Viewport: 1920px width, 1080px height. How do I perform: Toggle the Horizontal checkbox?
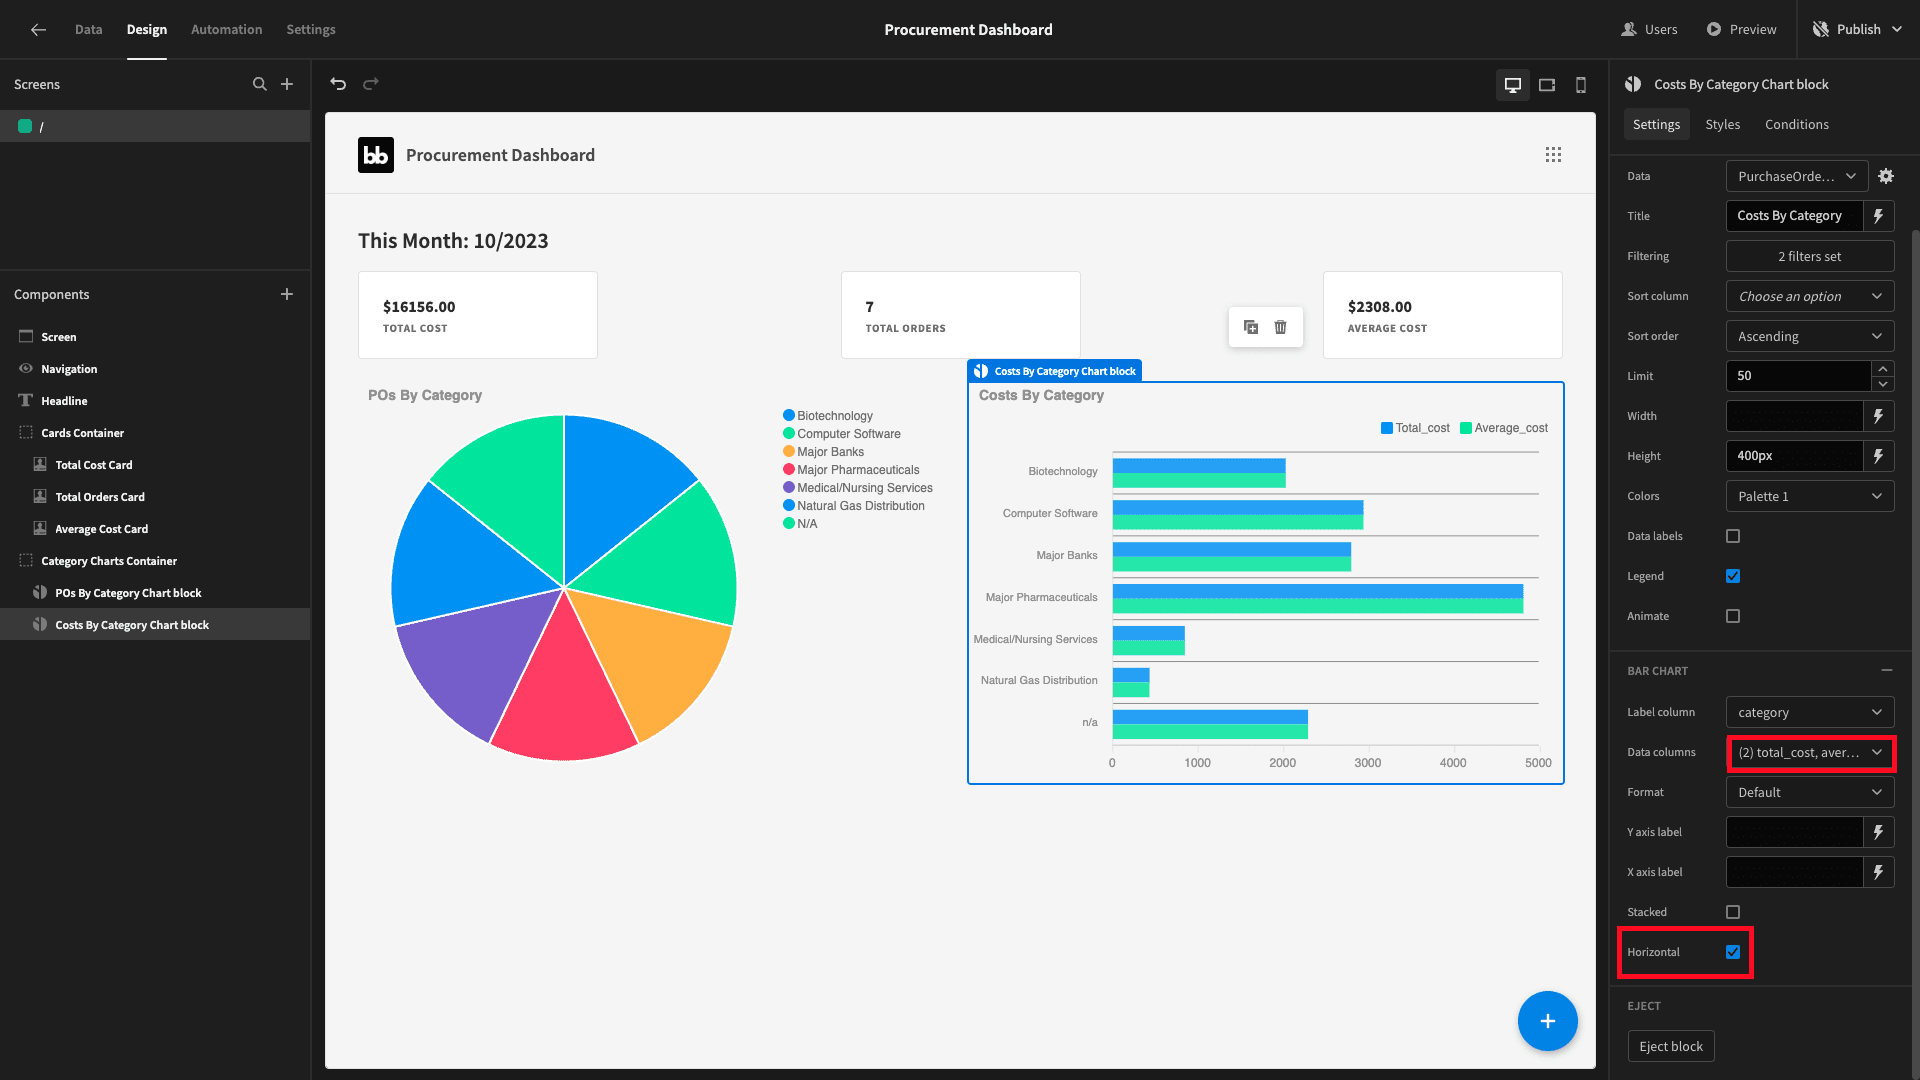coord(1733,952)
